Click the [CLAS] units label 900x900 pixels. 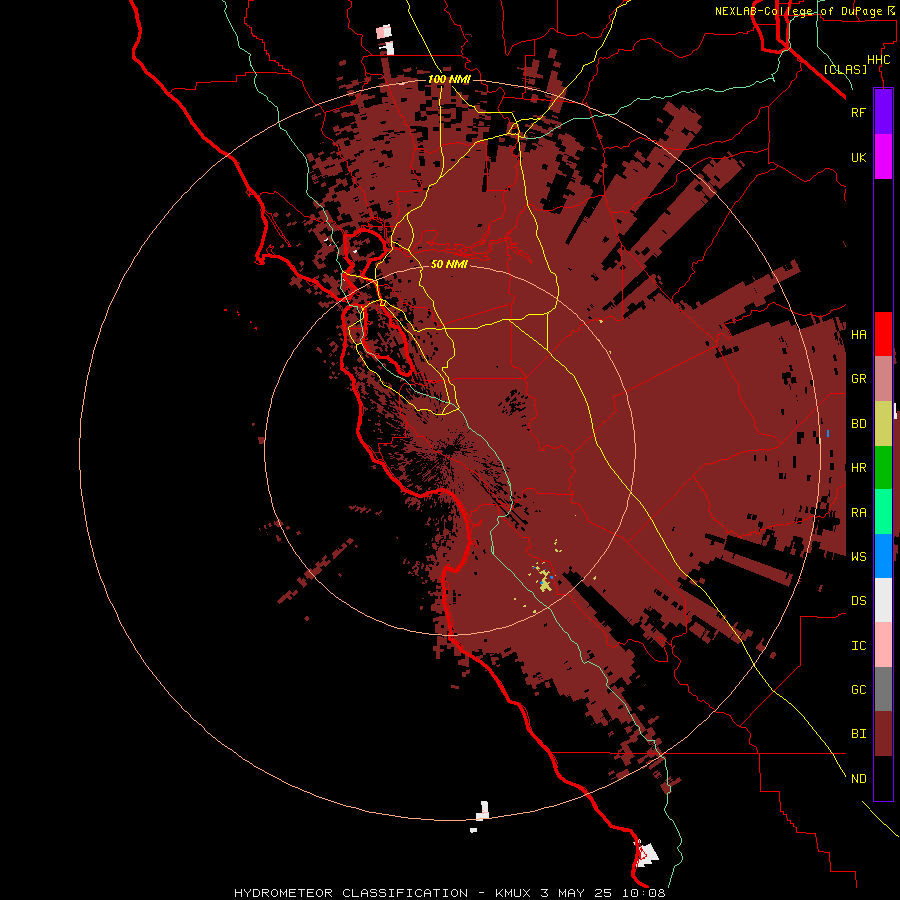tap(845, 70)
